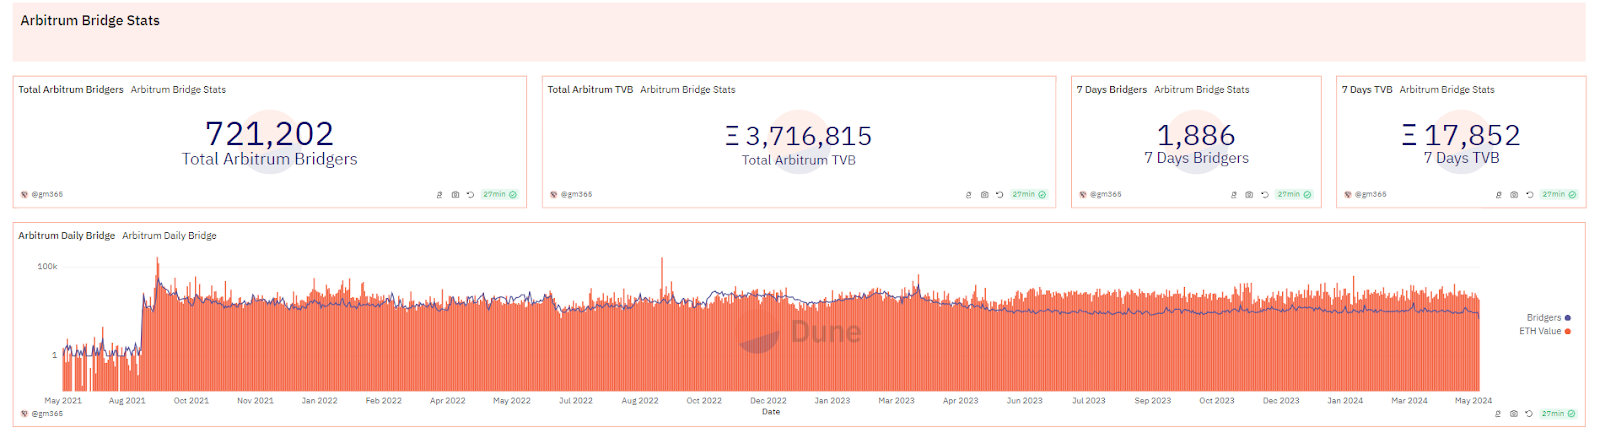Click the Jul 2022 x-axis label
The width and height of the screenshot is (1600, 433).
(576, 401)
